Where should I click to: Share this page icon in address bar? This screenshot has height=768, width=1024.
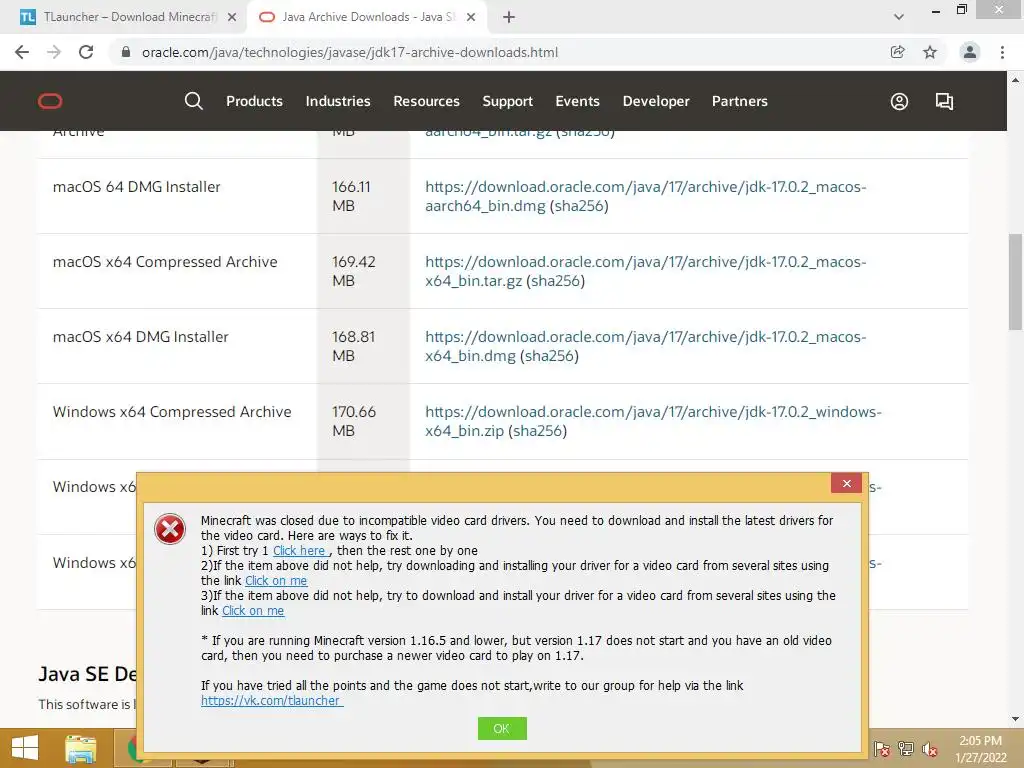tap(898, 52)
